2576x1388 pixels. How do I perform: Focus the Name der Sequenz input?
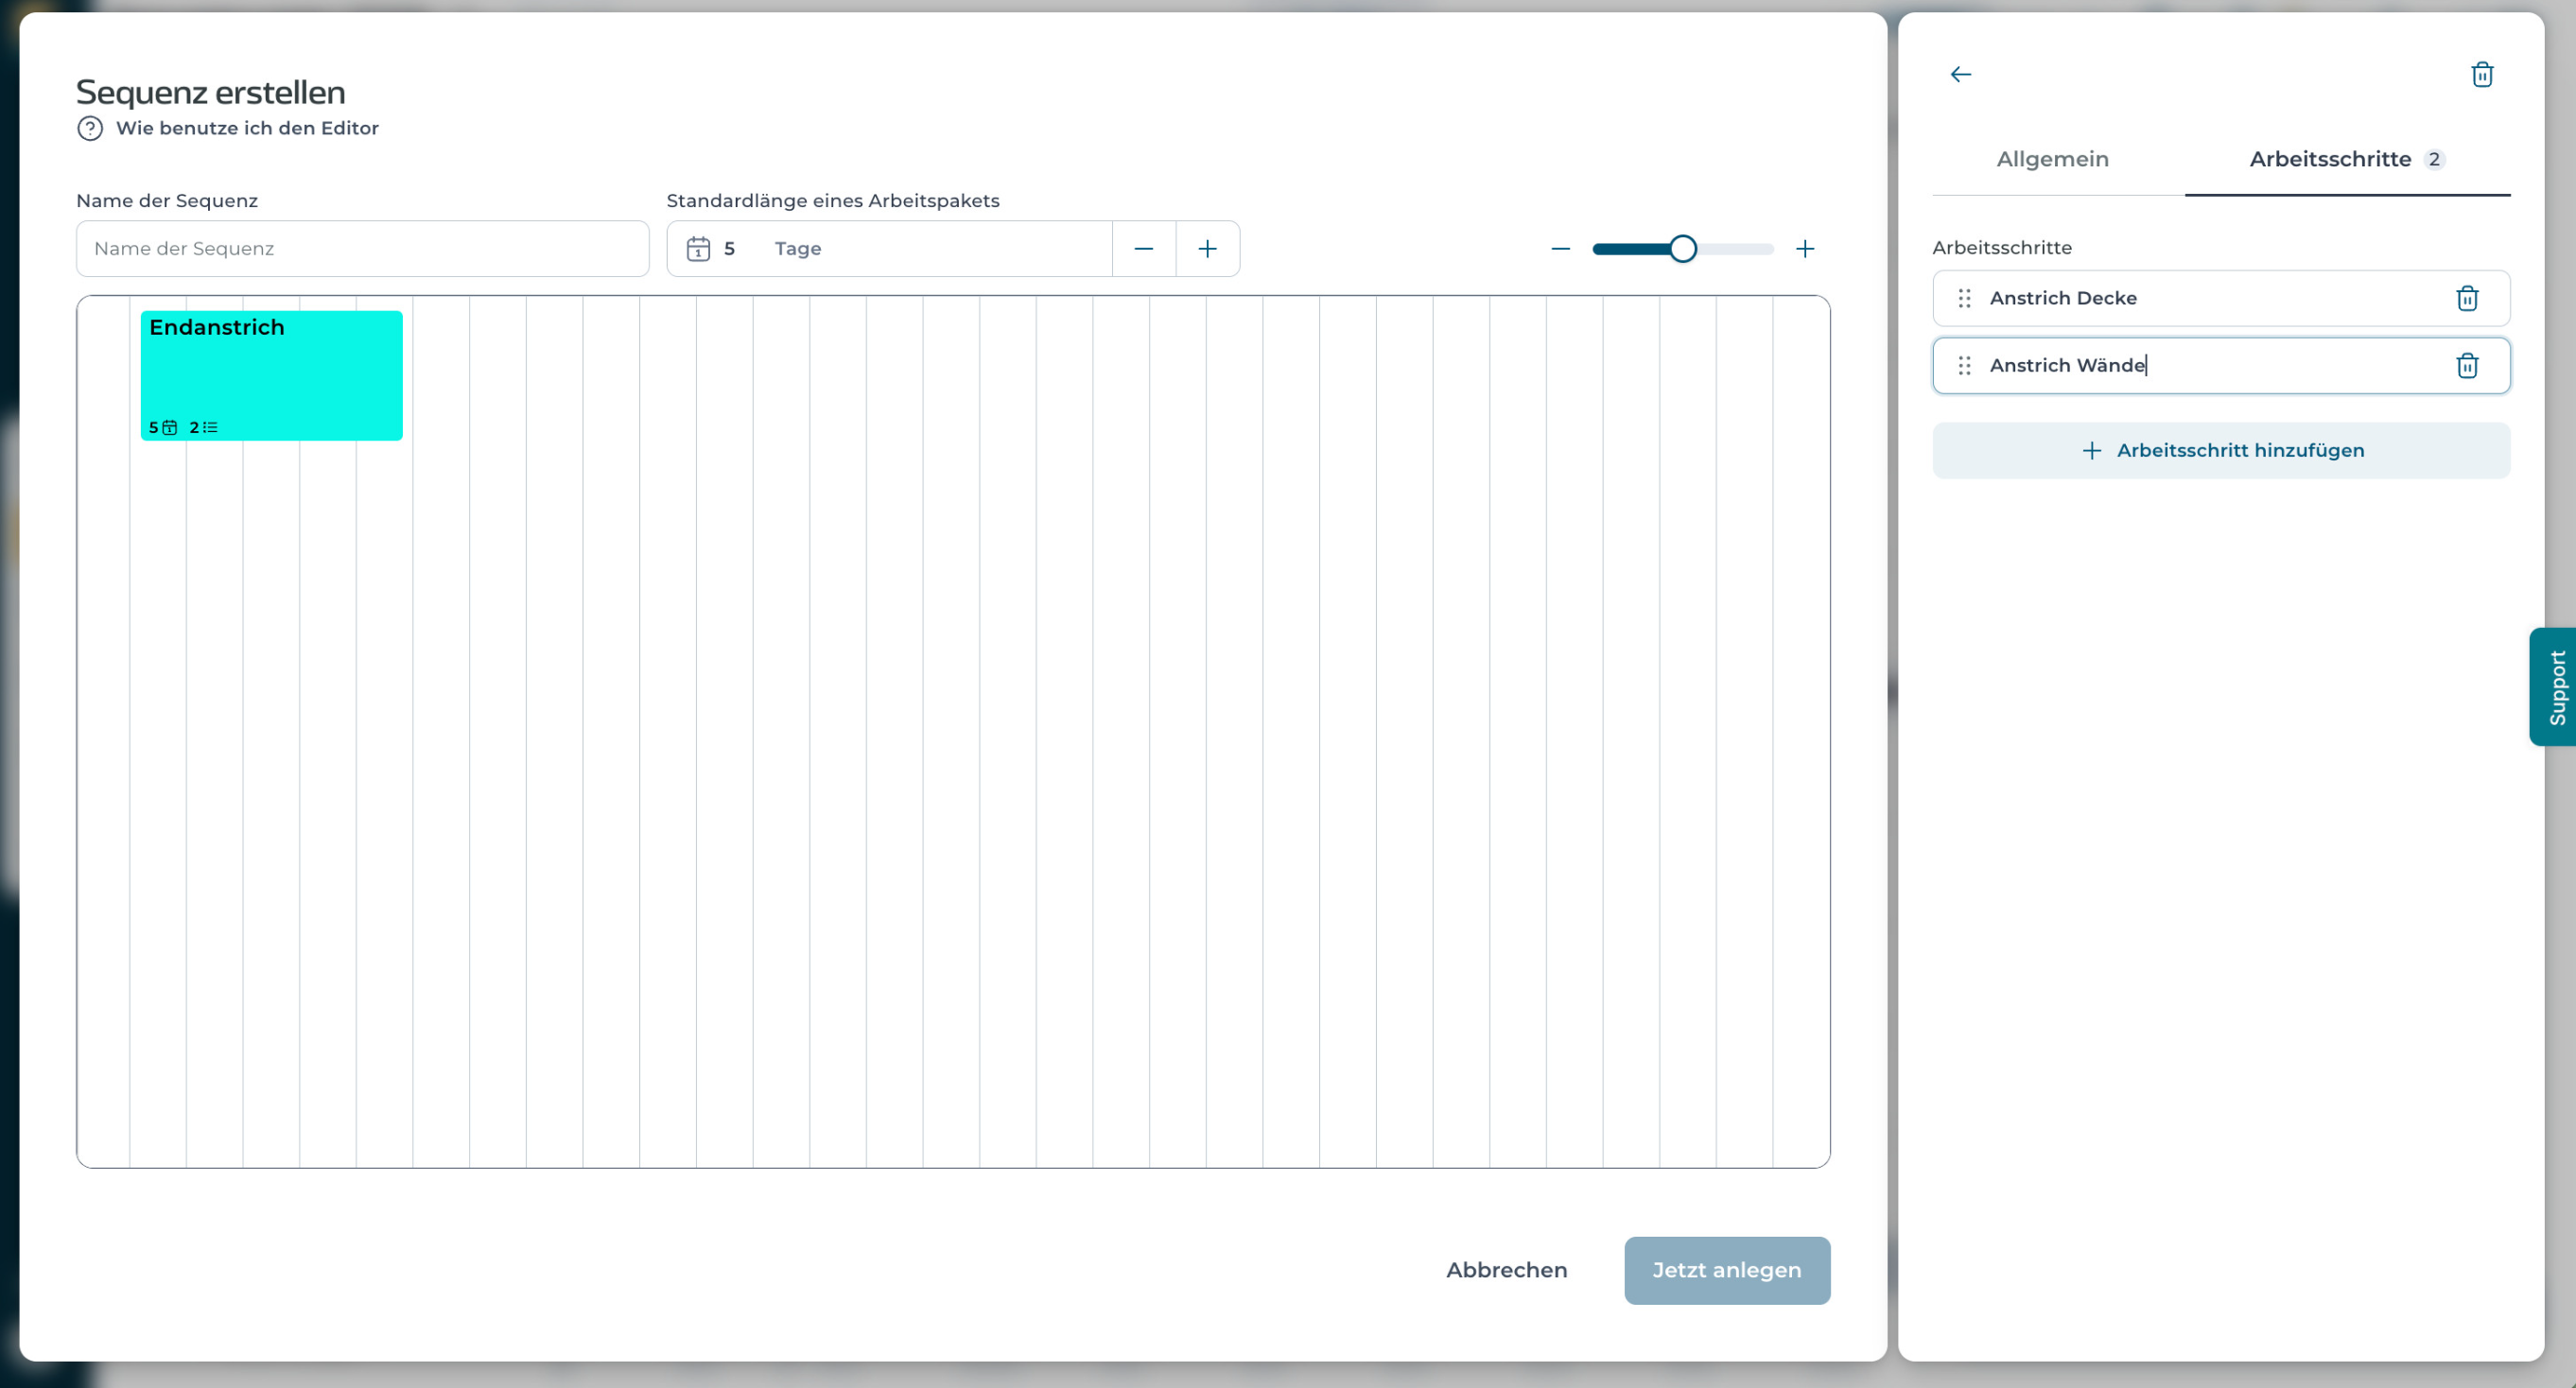[362, 249]
